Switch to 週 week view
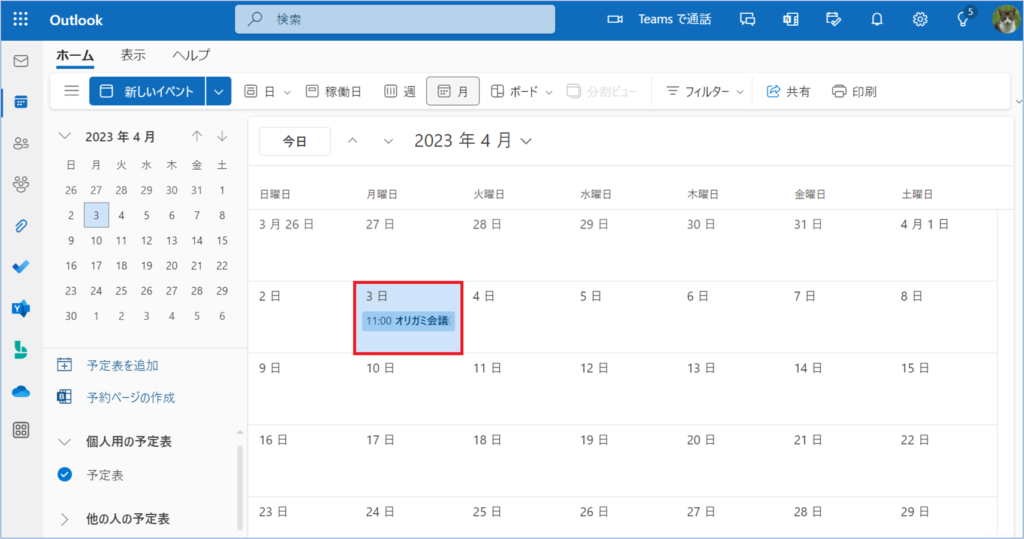 click(400, 91)
